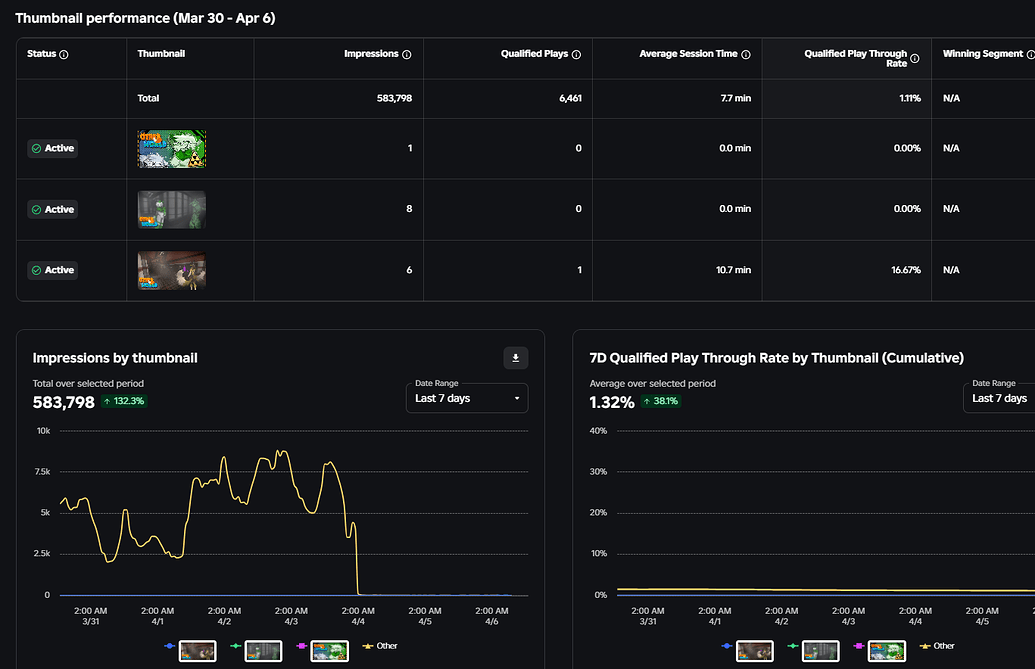Click the 132.3% increase badge

[x=124, y=401]
